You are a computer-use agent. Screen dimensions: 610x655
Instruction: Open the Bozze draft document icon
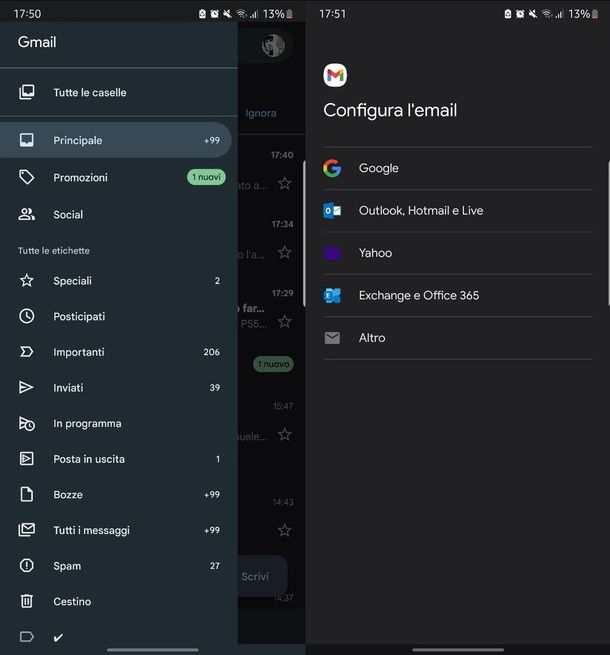click(27, 494)
